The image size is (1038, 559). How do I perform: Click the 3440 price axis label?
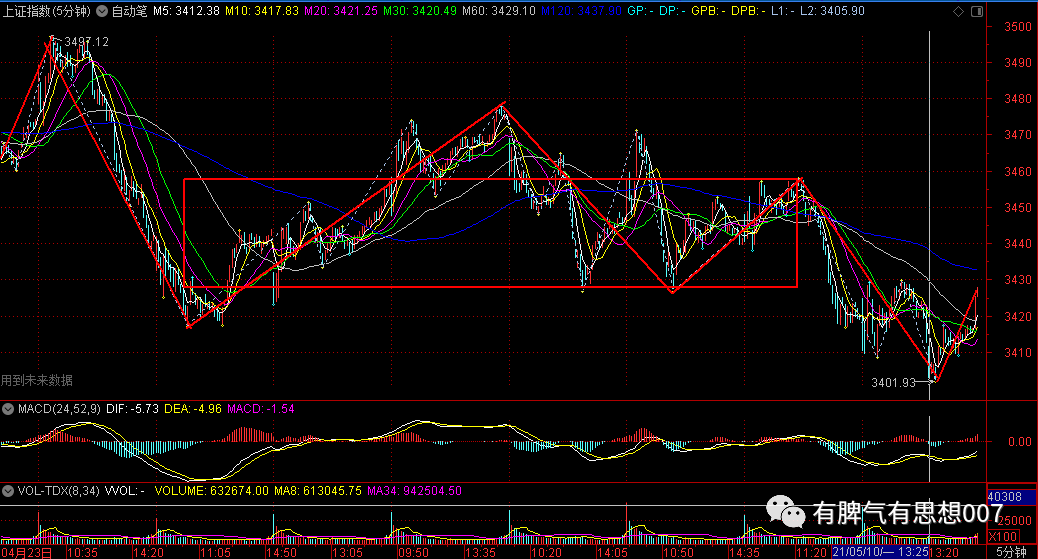[x=1018, y=244]
